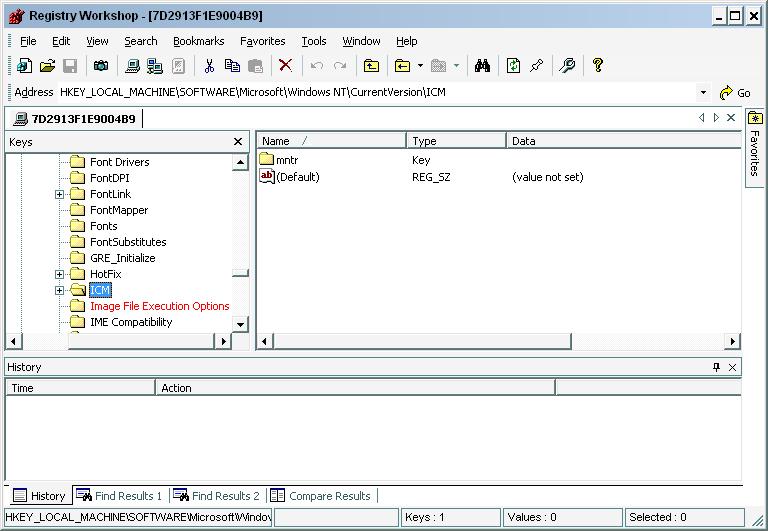This screenshot has height=531, width=768.
Task: Open the Favorites menu
Action: point(262,41)
